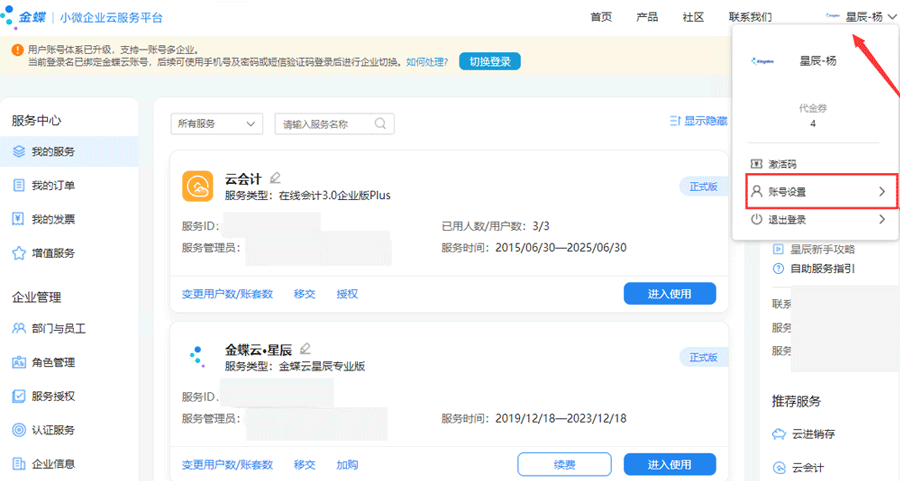Click 授权 under 云会计
Screen dimensions: 900x481
(347, 294)
